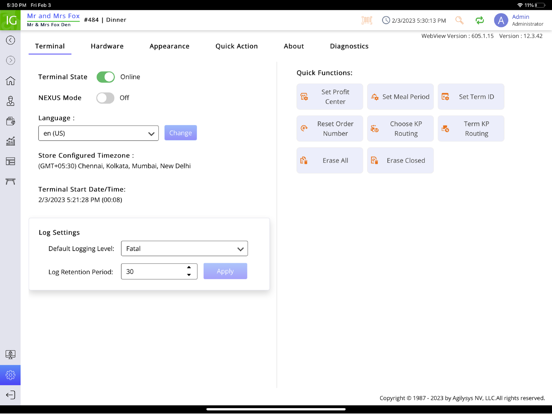Open the wallet payments sidebar icon
Viewport: 552px width, 414px height.
(10, 121)
